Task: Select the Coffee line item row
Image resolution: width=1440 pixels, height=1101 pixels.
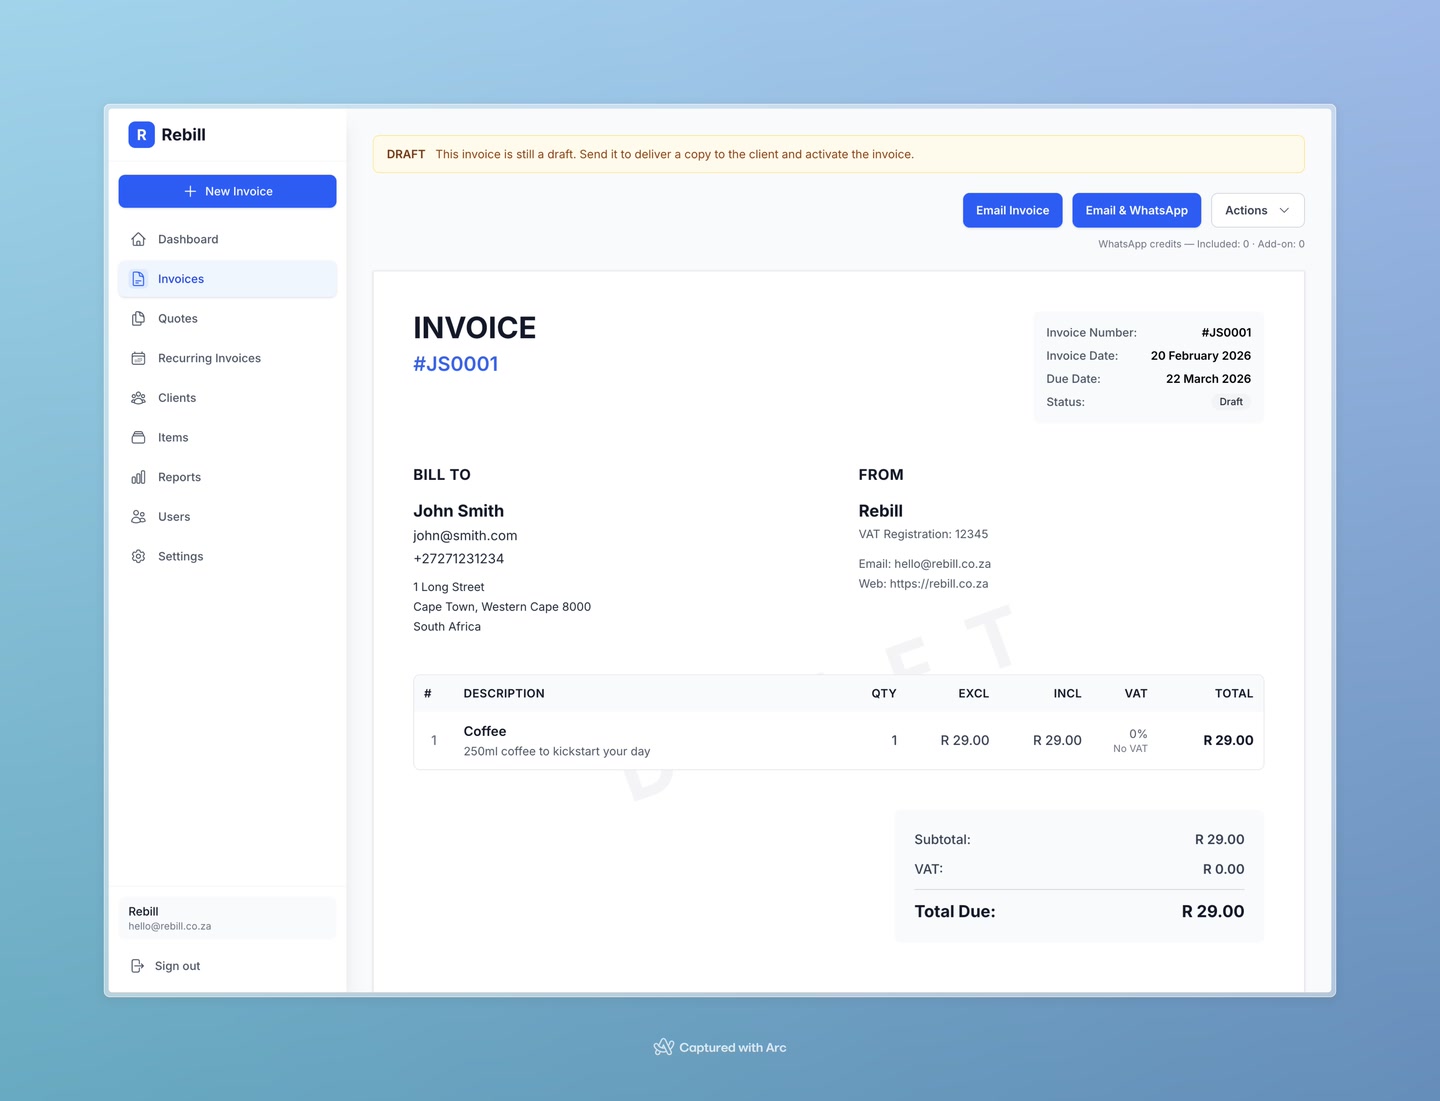Action: tap(700, 740)
